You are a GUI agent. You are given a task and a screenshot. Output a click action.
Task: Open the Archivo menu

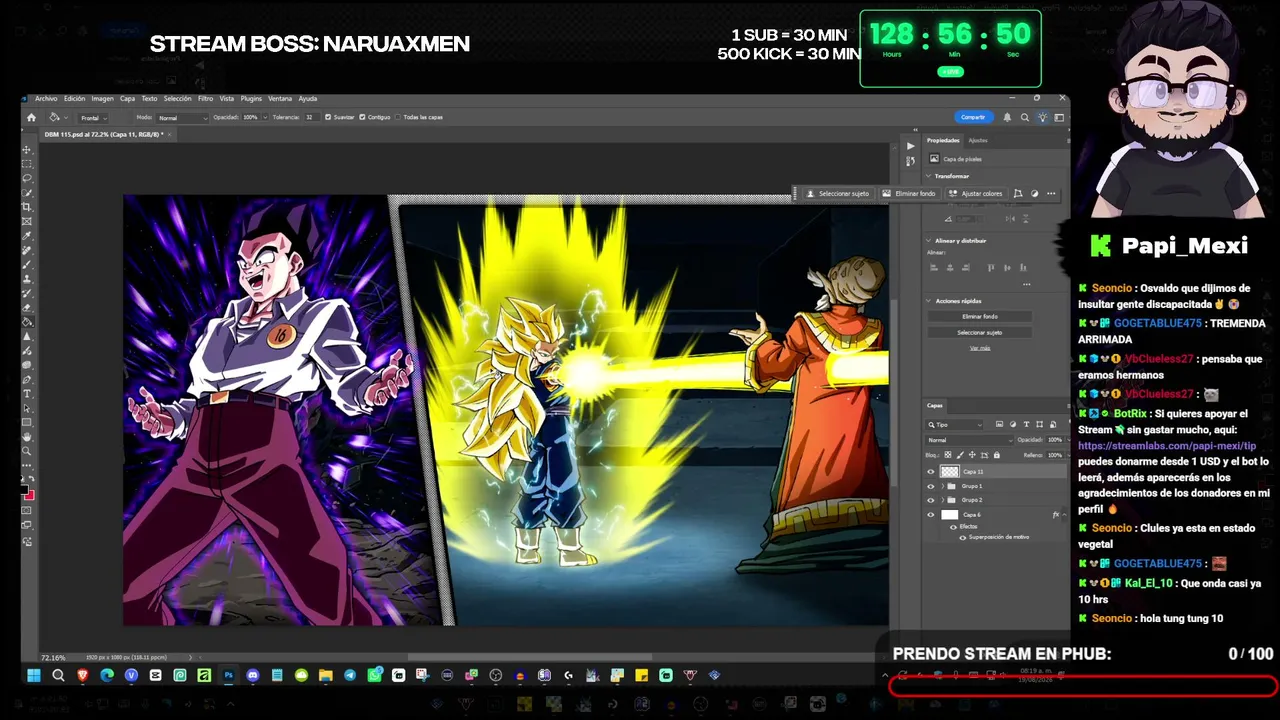coord(46,99)
